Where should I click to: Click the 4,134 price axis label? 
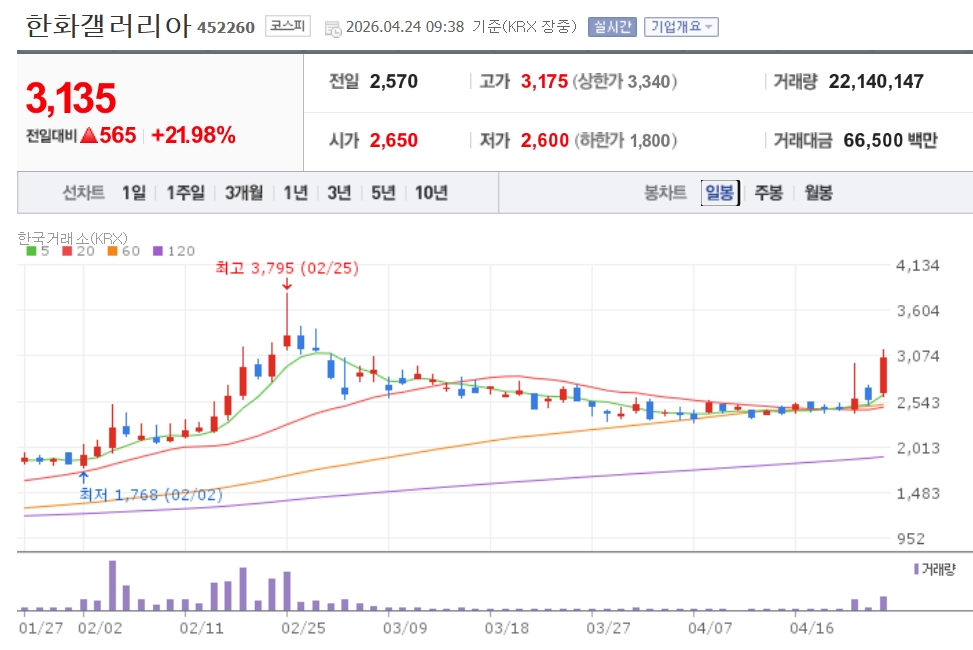click(x=917, y=266)
